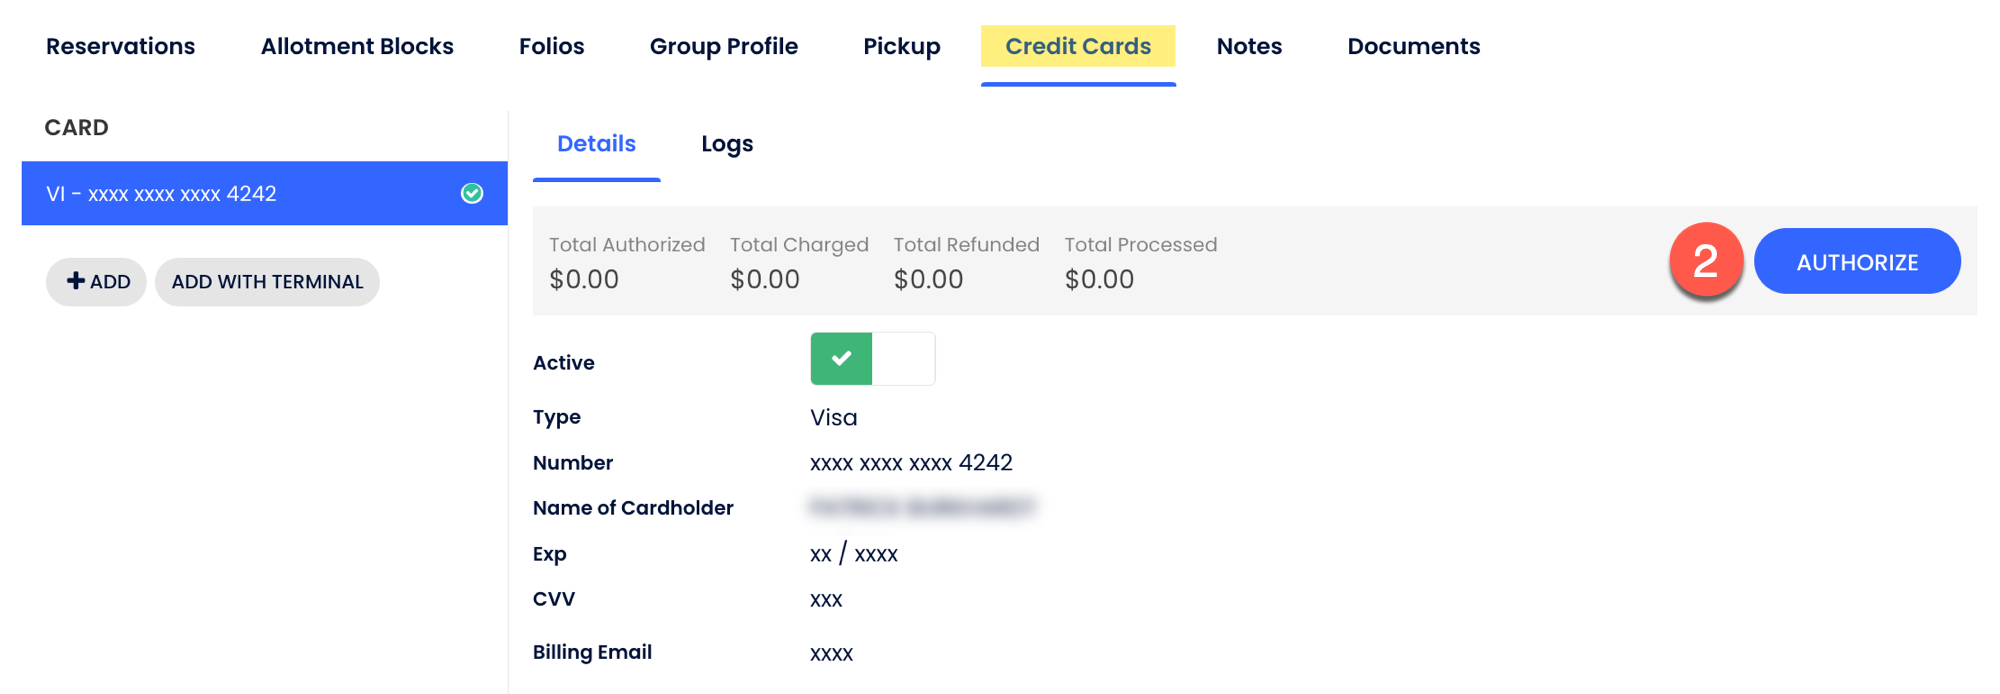This screenshot has height=694, width=2000.
Task: Open the Folios tab
Action: click(551, 46)
